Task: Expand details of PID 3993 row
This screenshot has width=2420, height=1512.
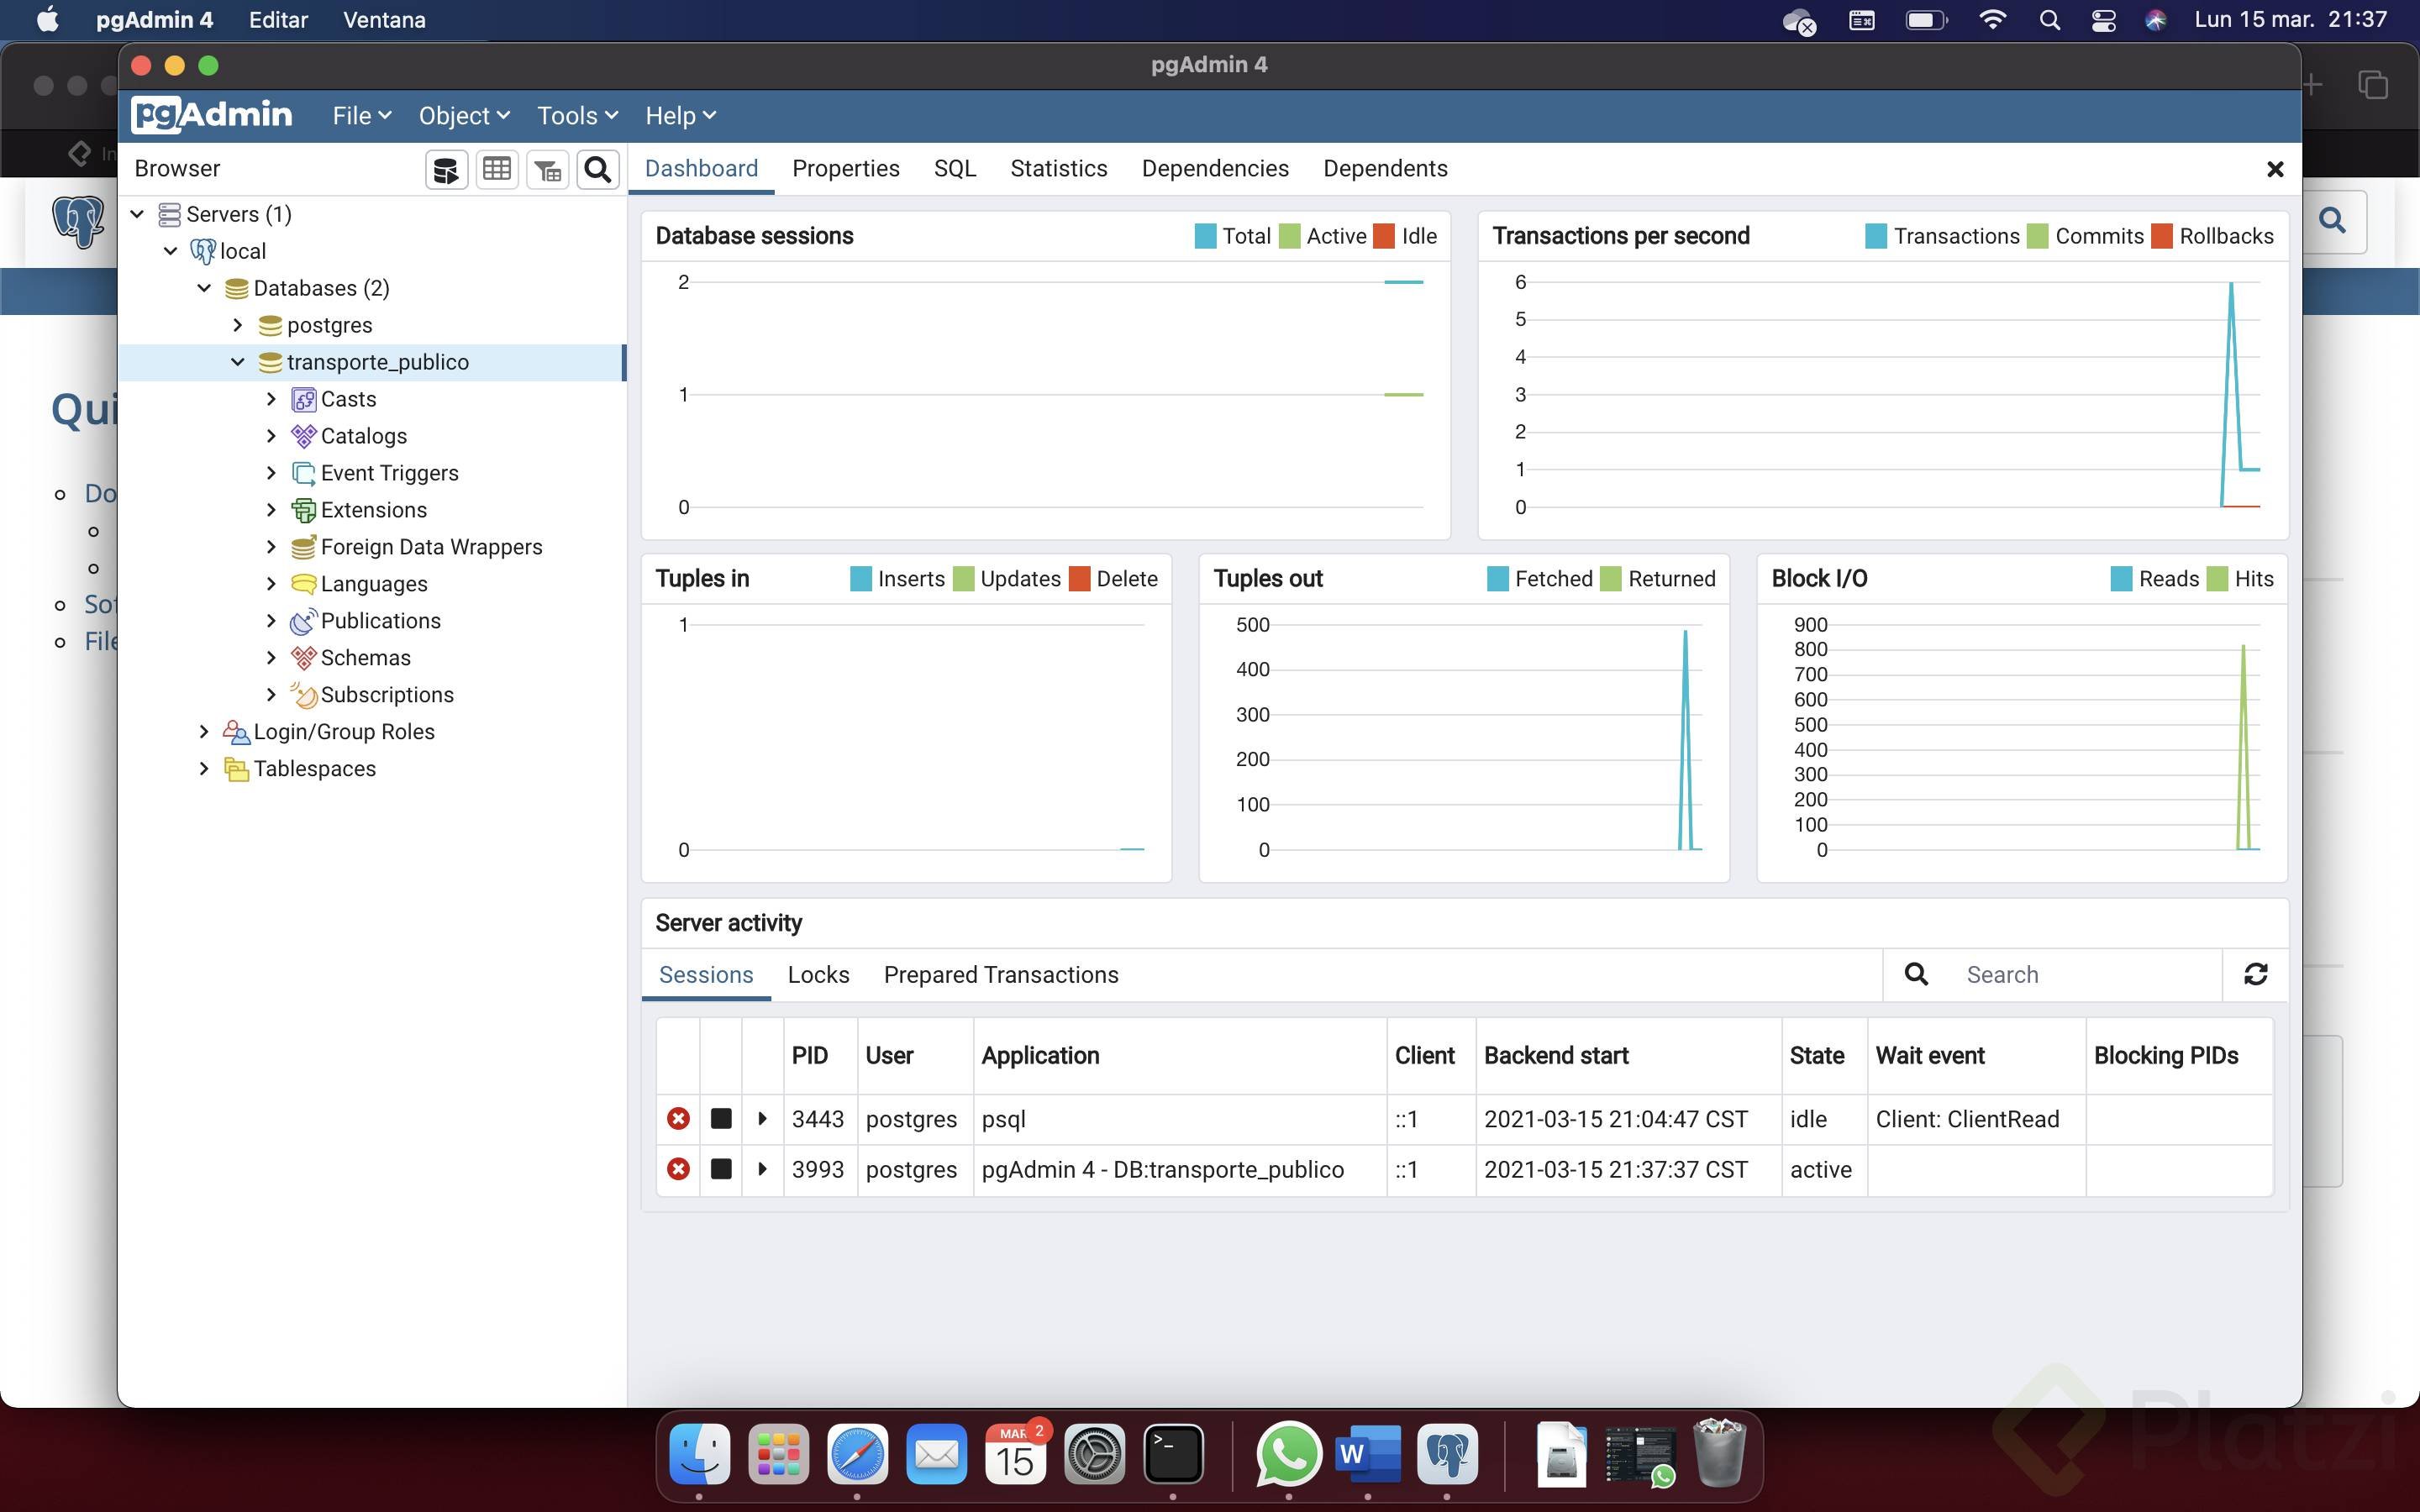Action: pos(762,1169)
